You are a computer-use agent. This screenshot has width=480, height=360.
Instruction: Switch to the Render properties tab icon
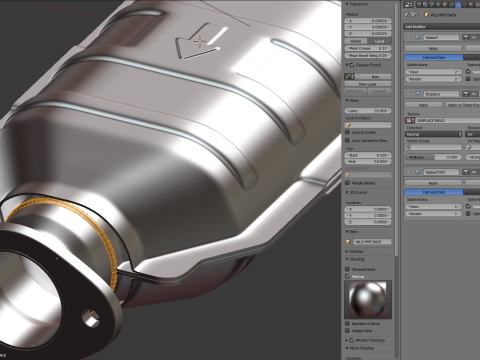point(419,4)
